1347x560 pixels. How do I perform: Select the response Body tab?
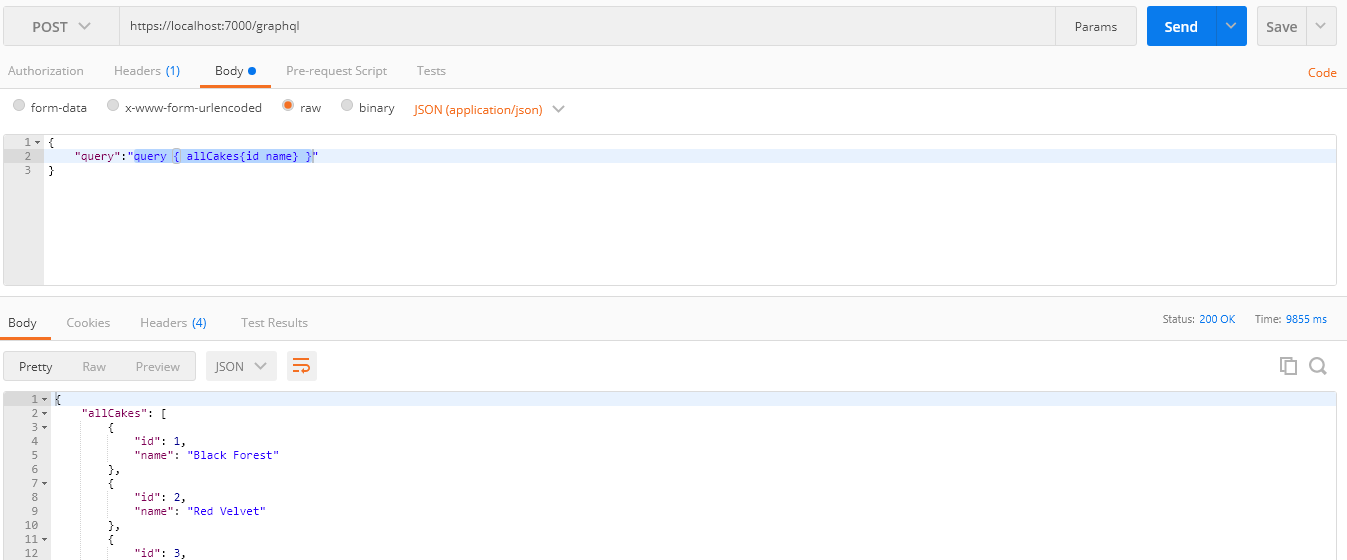click(x=22, y=323)
